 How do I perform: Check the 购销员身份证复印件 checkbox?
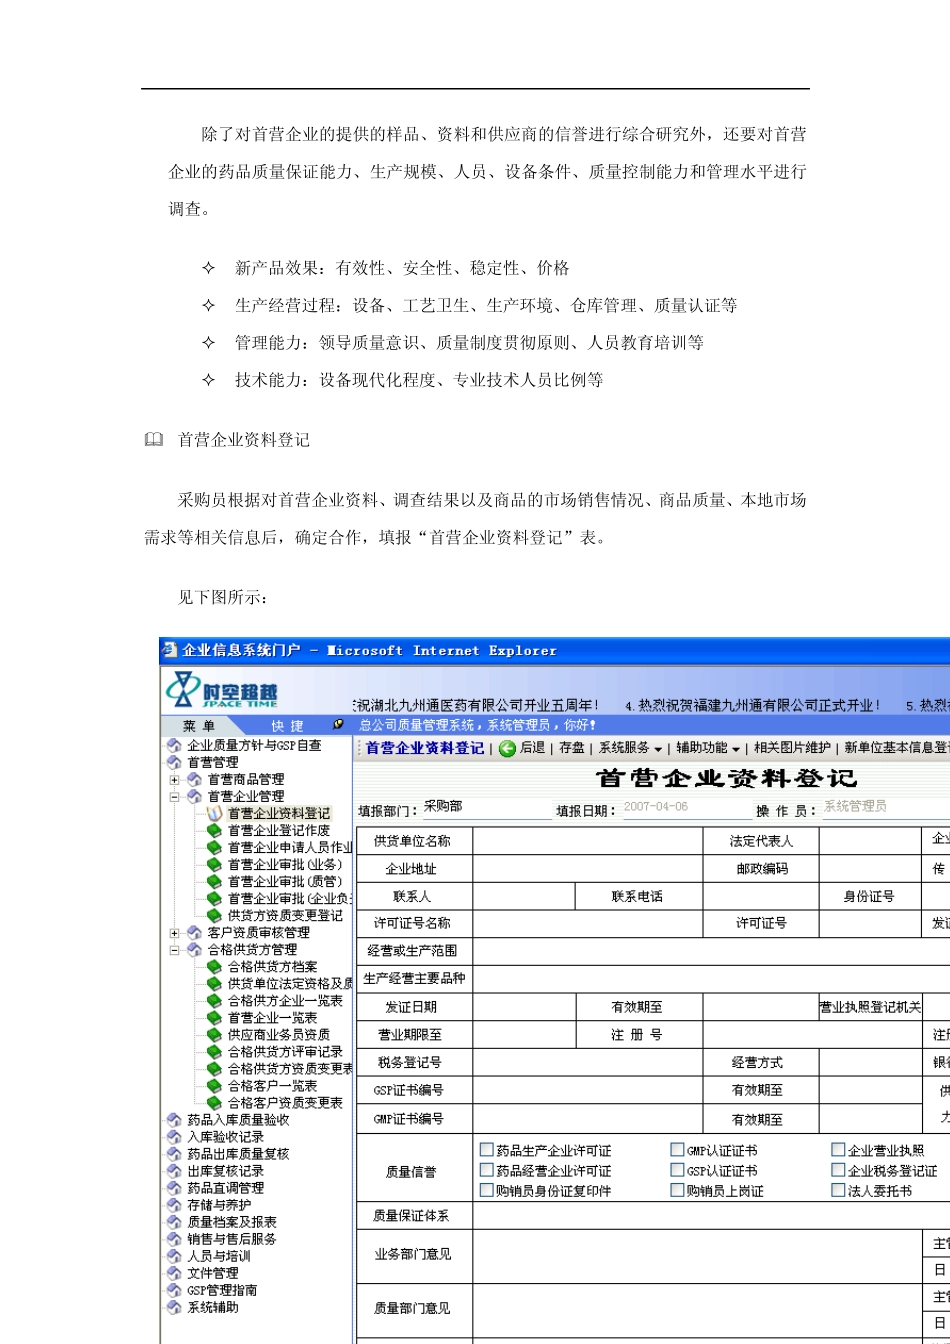point(487,1190)
